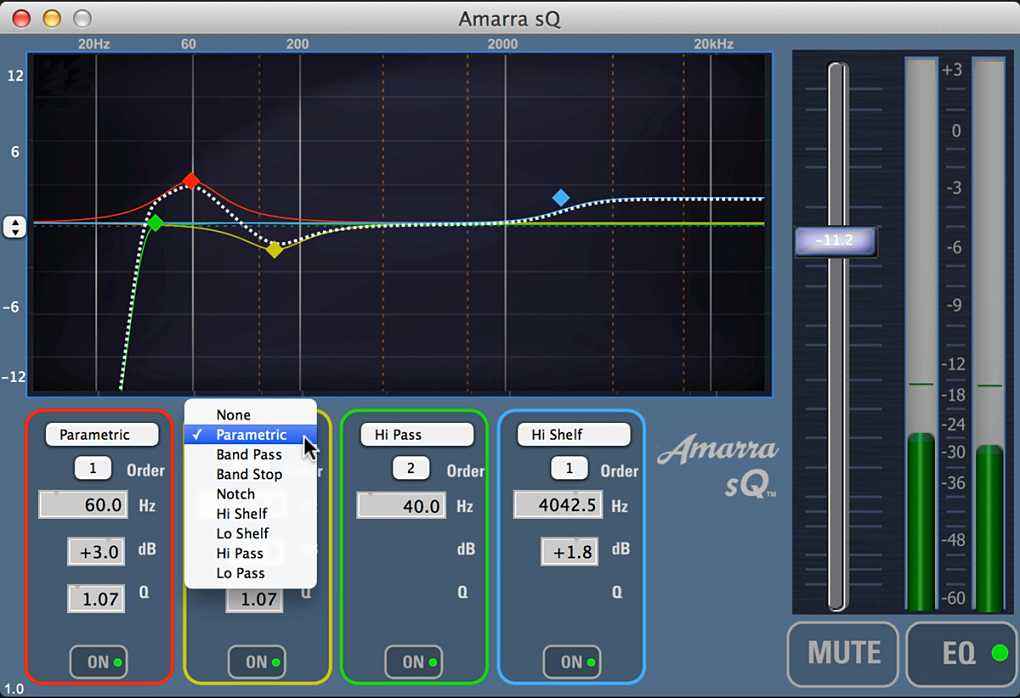This screenshot has height=698, width=1020.
Task: Open the red band Parametric filter dropdown
Action: [101, 435]
